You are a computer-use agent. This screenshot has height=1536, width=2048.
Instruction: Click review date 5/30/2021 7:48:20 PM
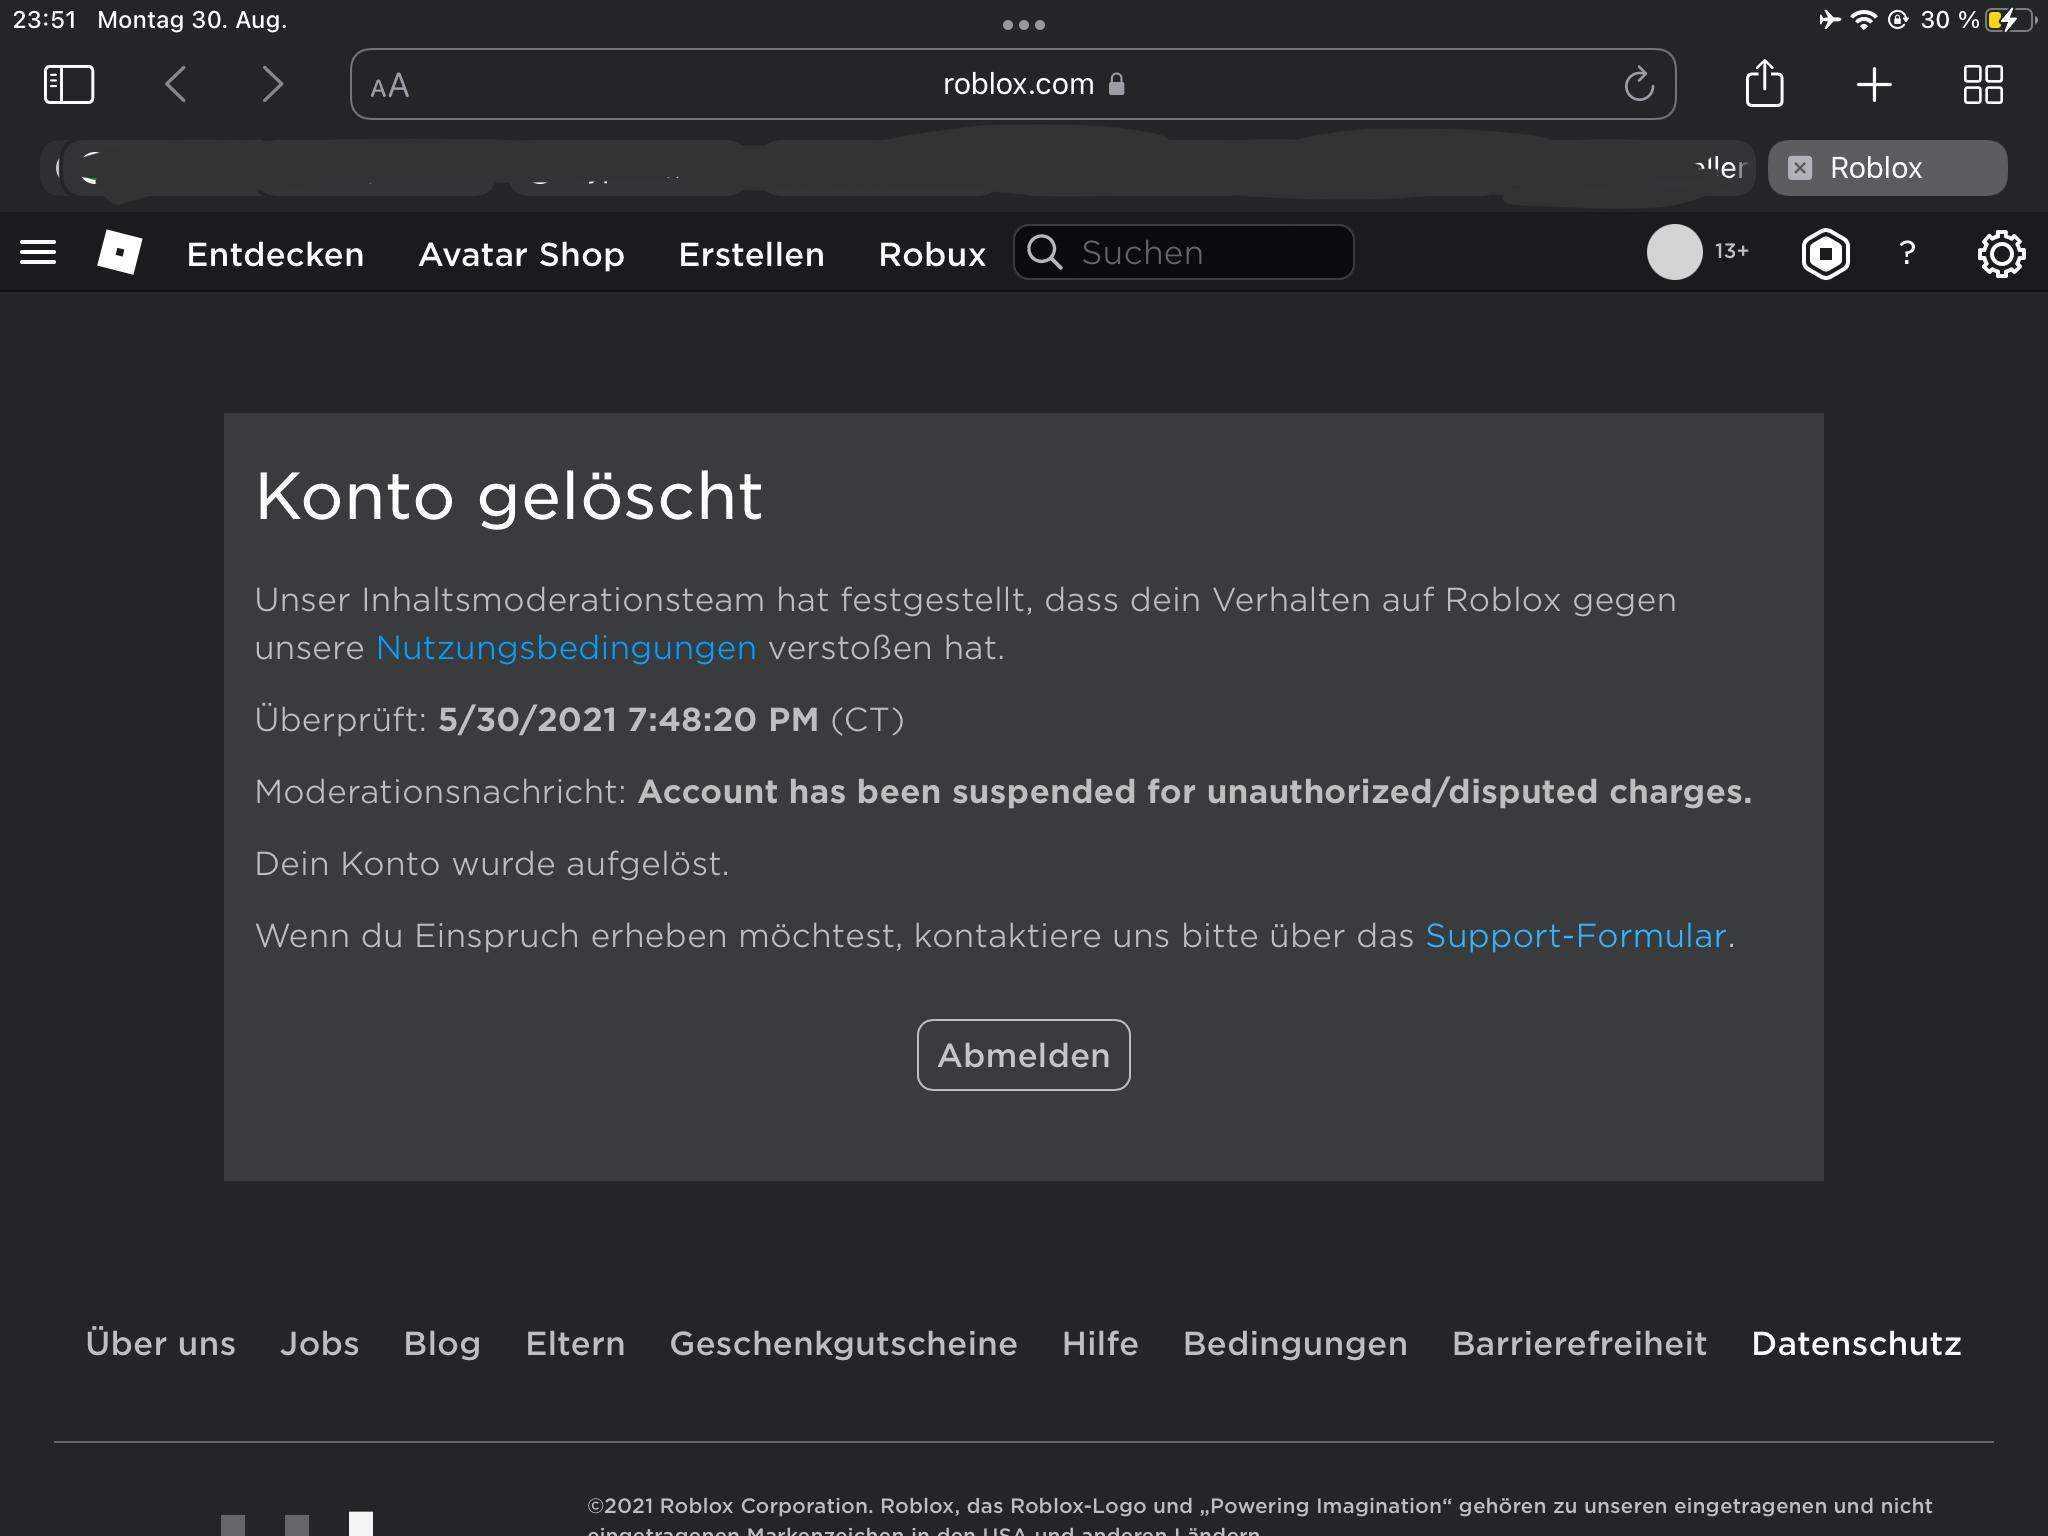tap(628, 720)
